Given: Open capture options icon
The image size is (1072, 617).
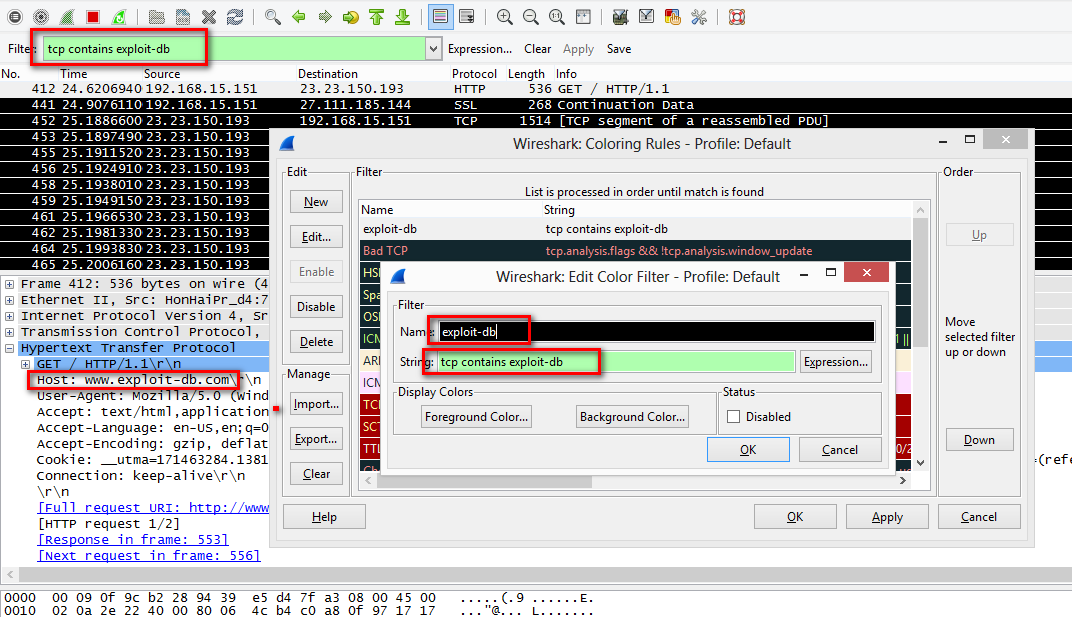Looking at the screenshot, I should (41, 17).
